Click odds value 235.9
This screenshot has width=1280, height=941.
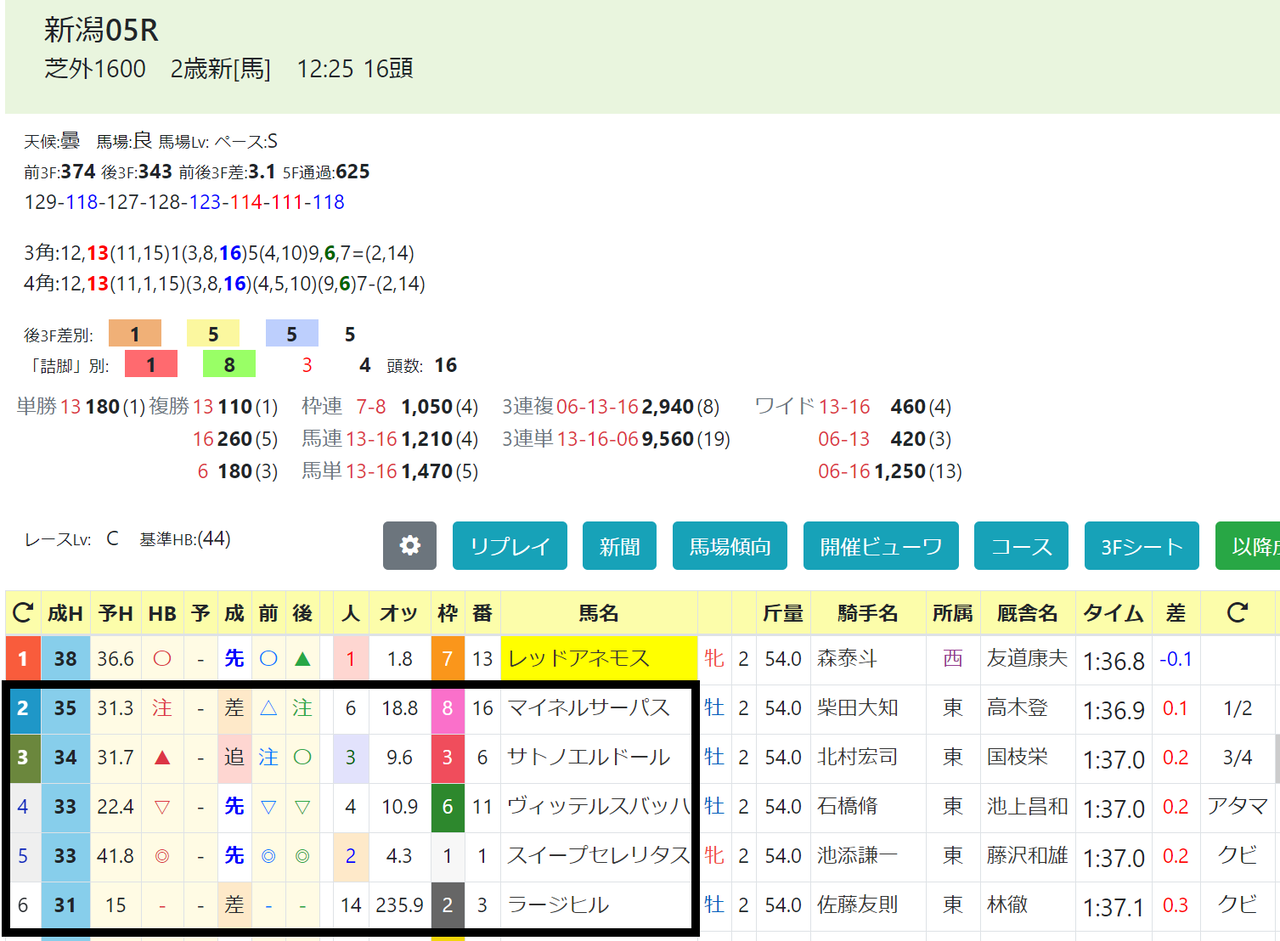pyautogui.click(x=399, y=905)
